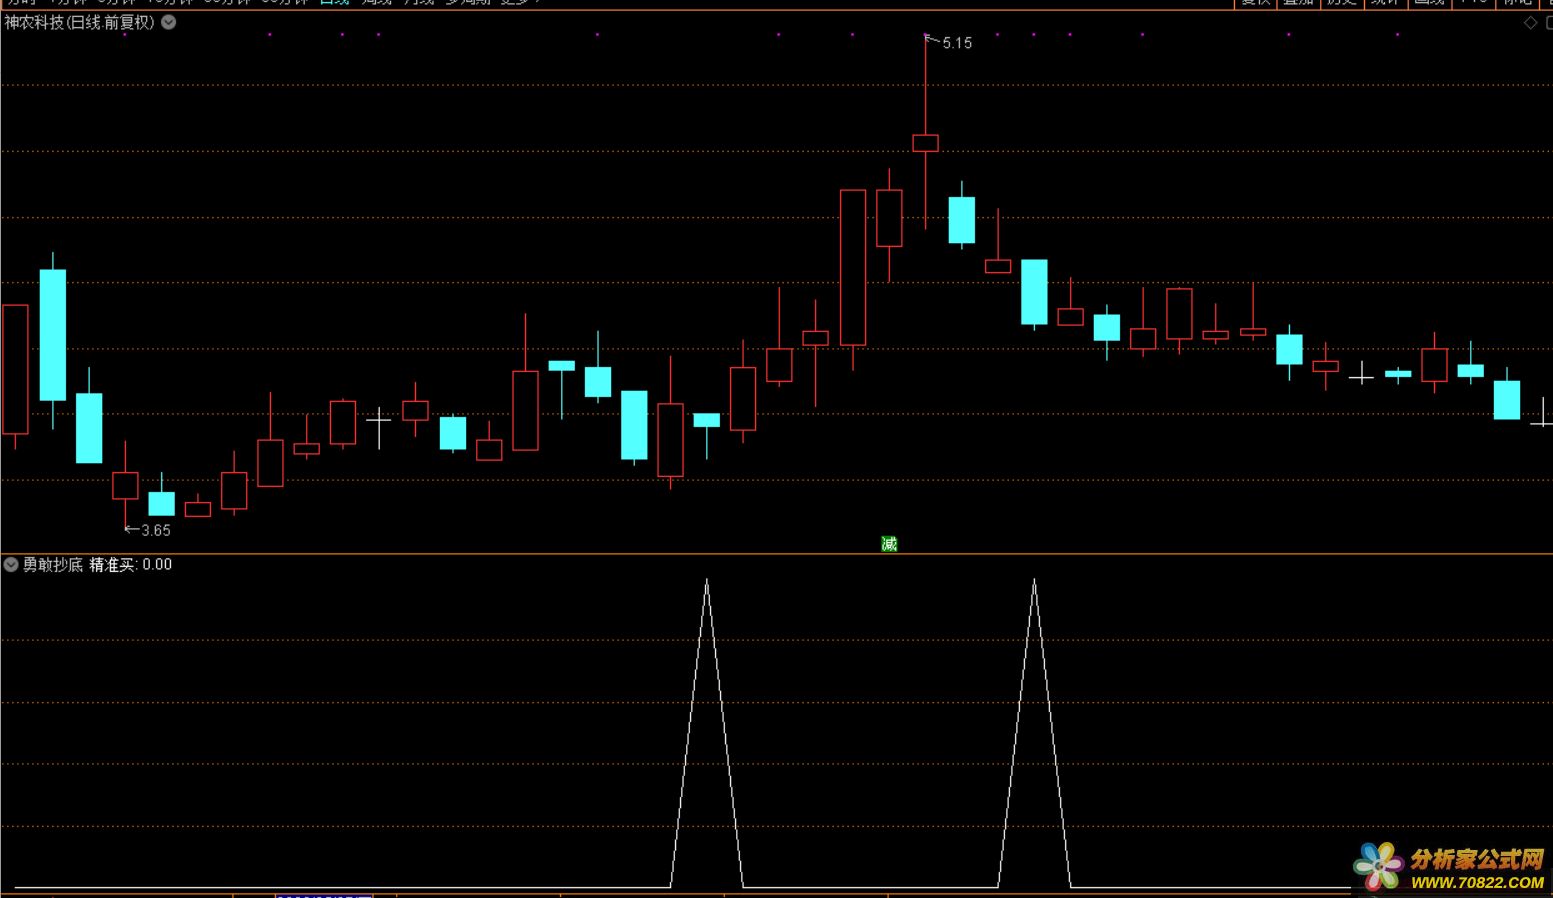Open the dropdown arrow beside 神农科技 chart title
This screenshot has height=898, width=1553.
pyautogui.click(x=169, y=22)
